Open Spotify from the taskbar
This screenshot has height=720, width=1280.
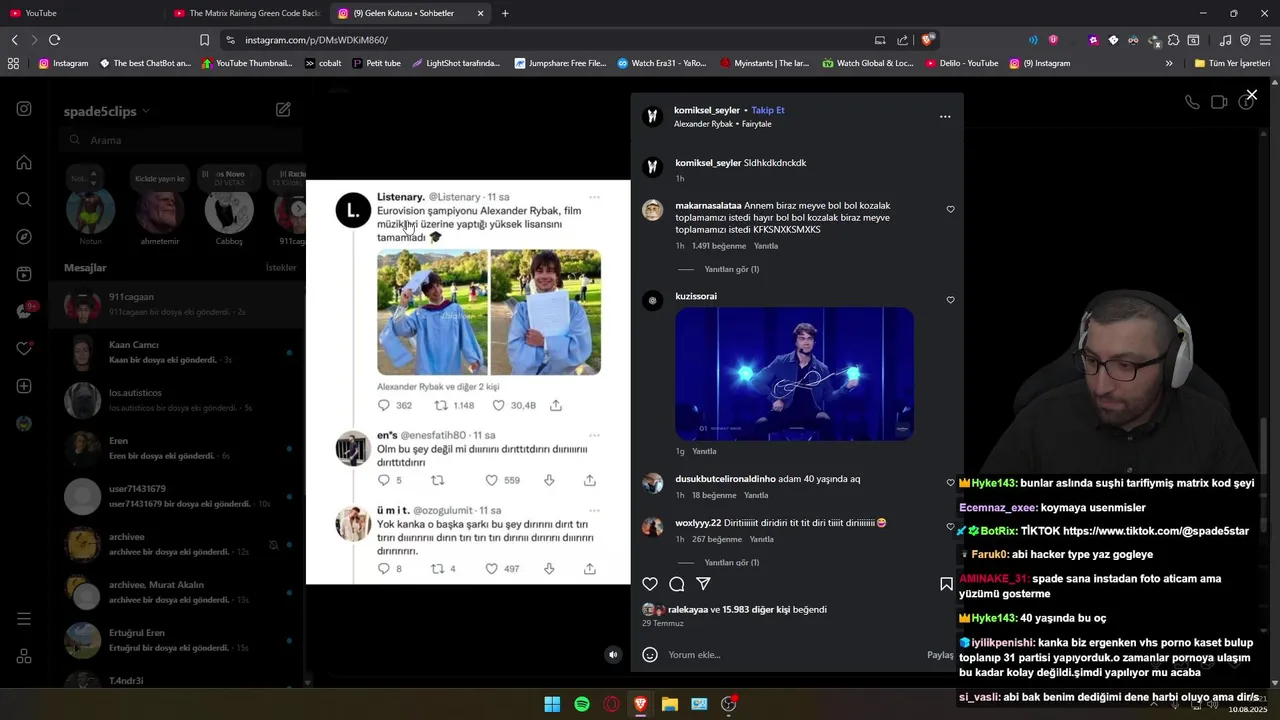coord(582,704)
